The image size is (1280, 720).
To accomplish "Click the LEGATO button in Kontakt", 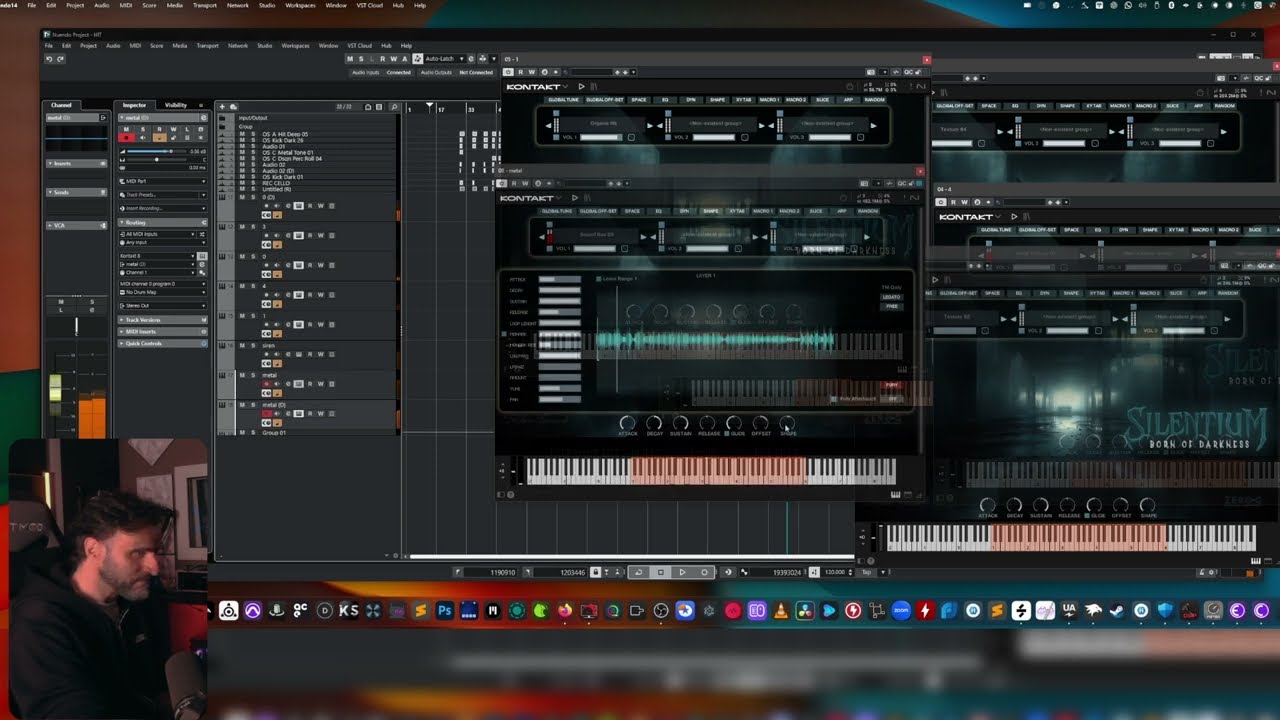I will 891,297.
